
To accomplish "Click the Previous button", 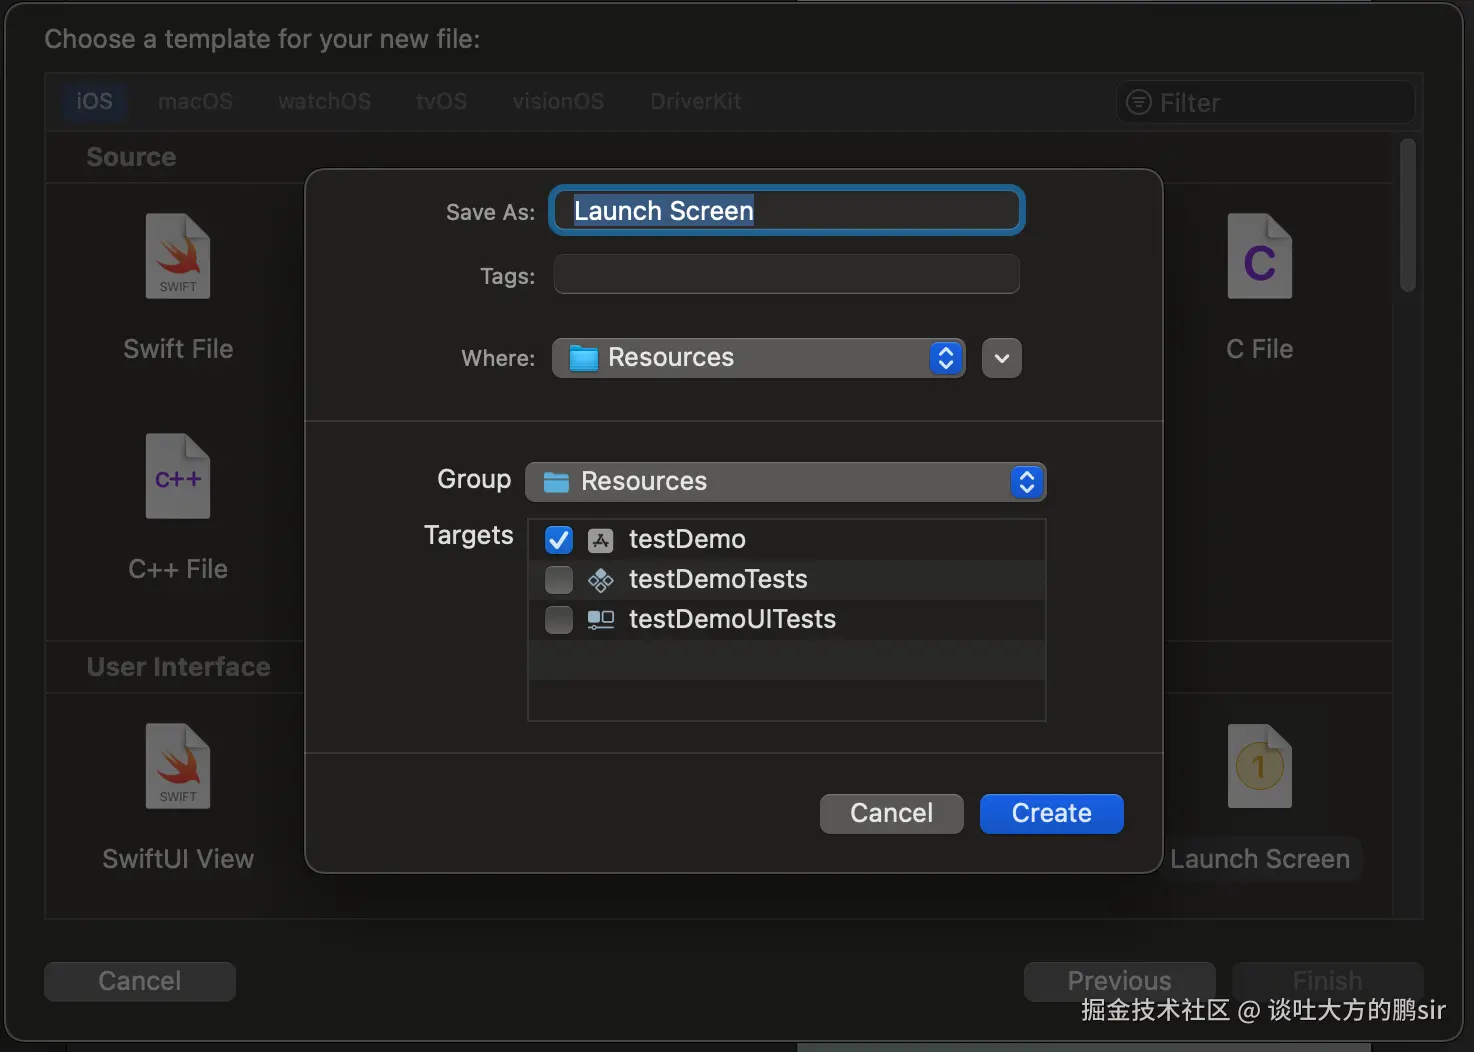I will pyautogui.click(x=1120, y=982).
